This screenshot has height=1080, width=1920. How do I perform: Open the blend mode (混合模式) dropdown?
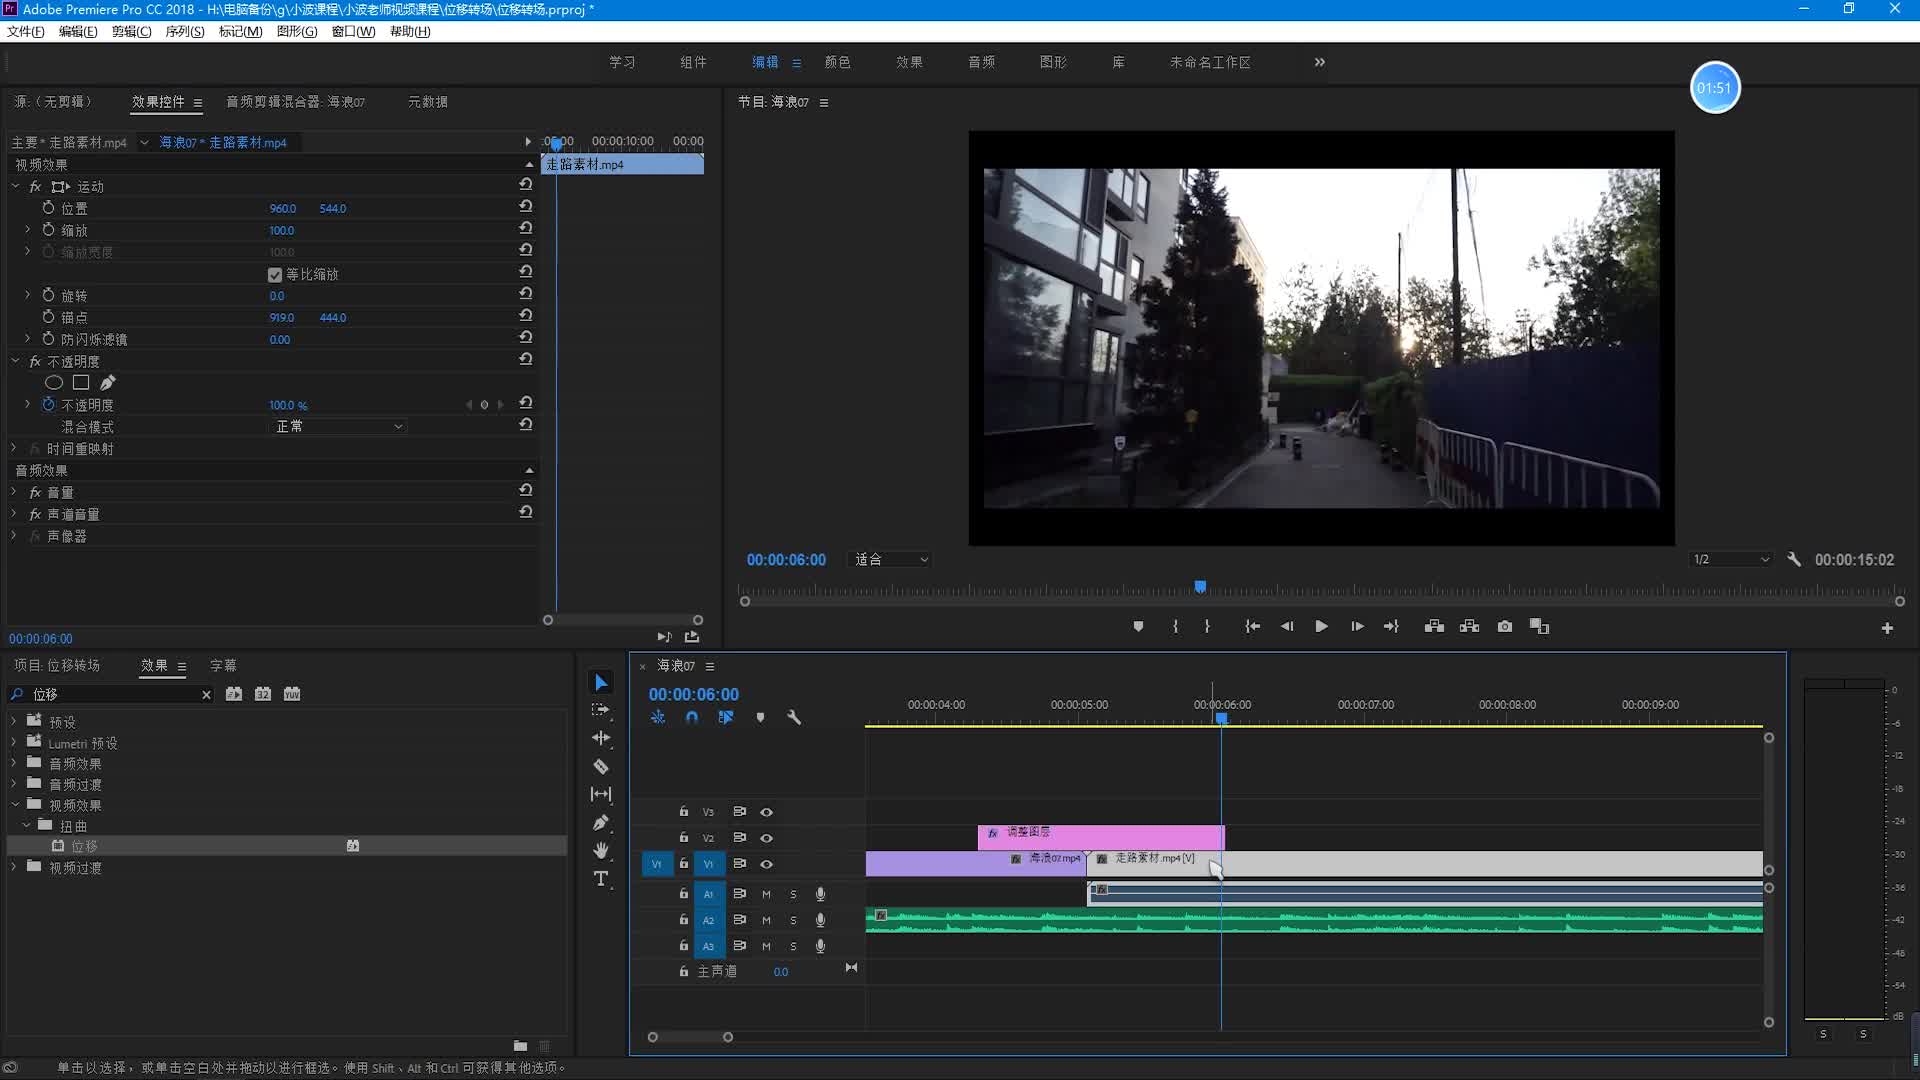pos(338,427)
